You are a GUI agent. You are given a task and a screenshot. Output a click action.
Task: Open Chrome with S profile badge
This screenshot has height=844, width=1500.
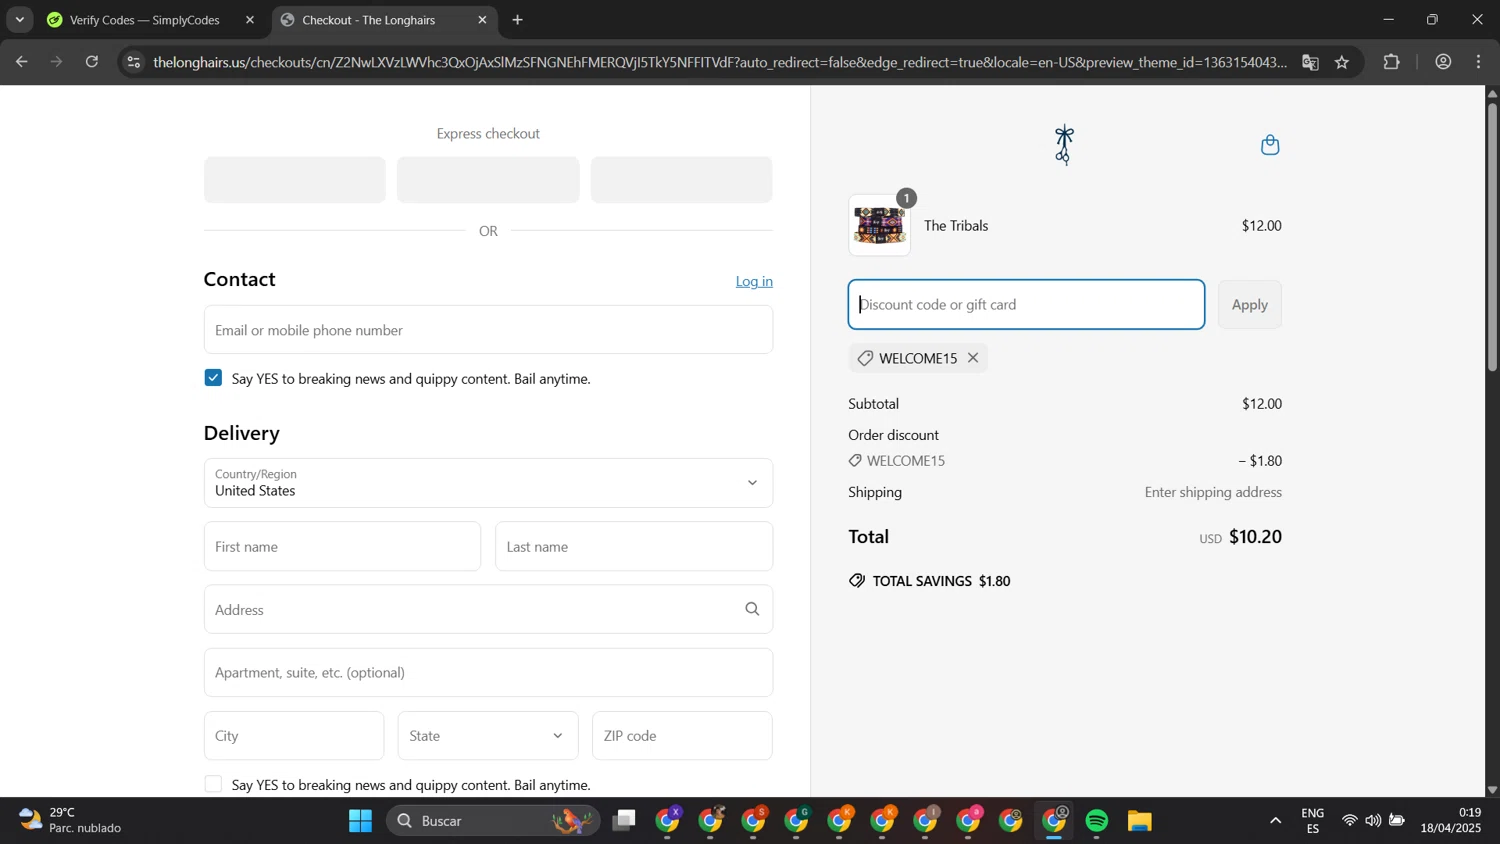tap(755, 821)
